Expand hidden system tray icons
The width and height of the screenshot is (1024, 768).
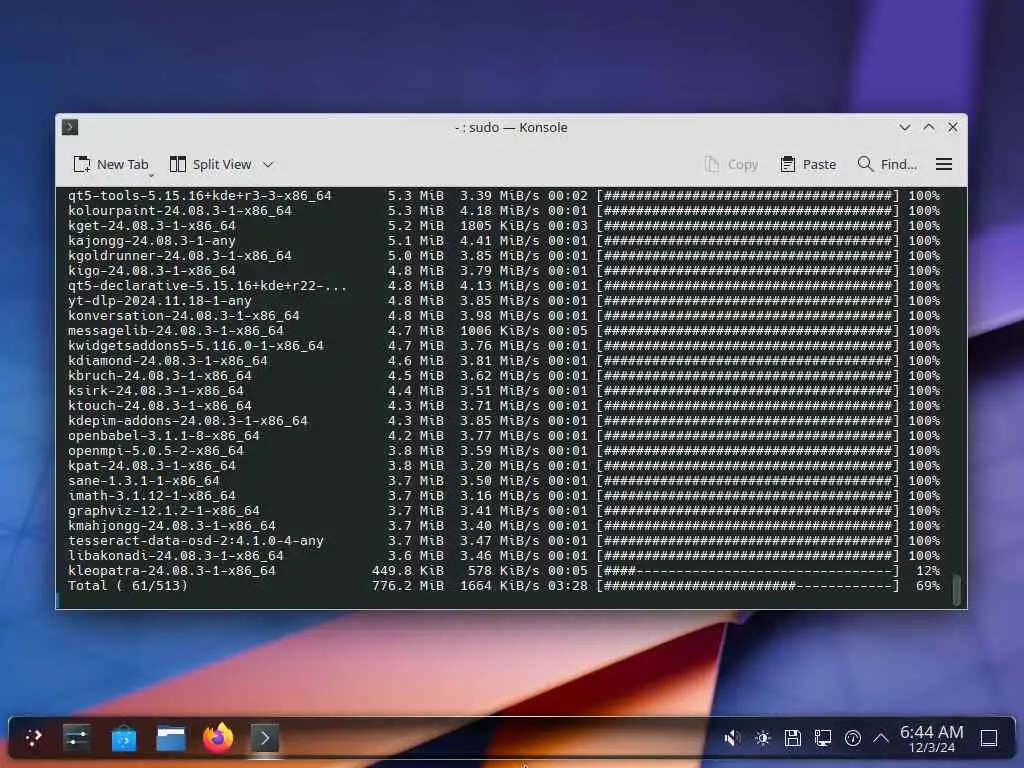pyautogui.click(x=880, y=738)
